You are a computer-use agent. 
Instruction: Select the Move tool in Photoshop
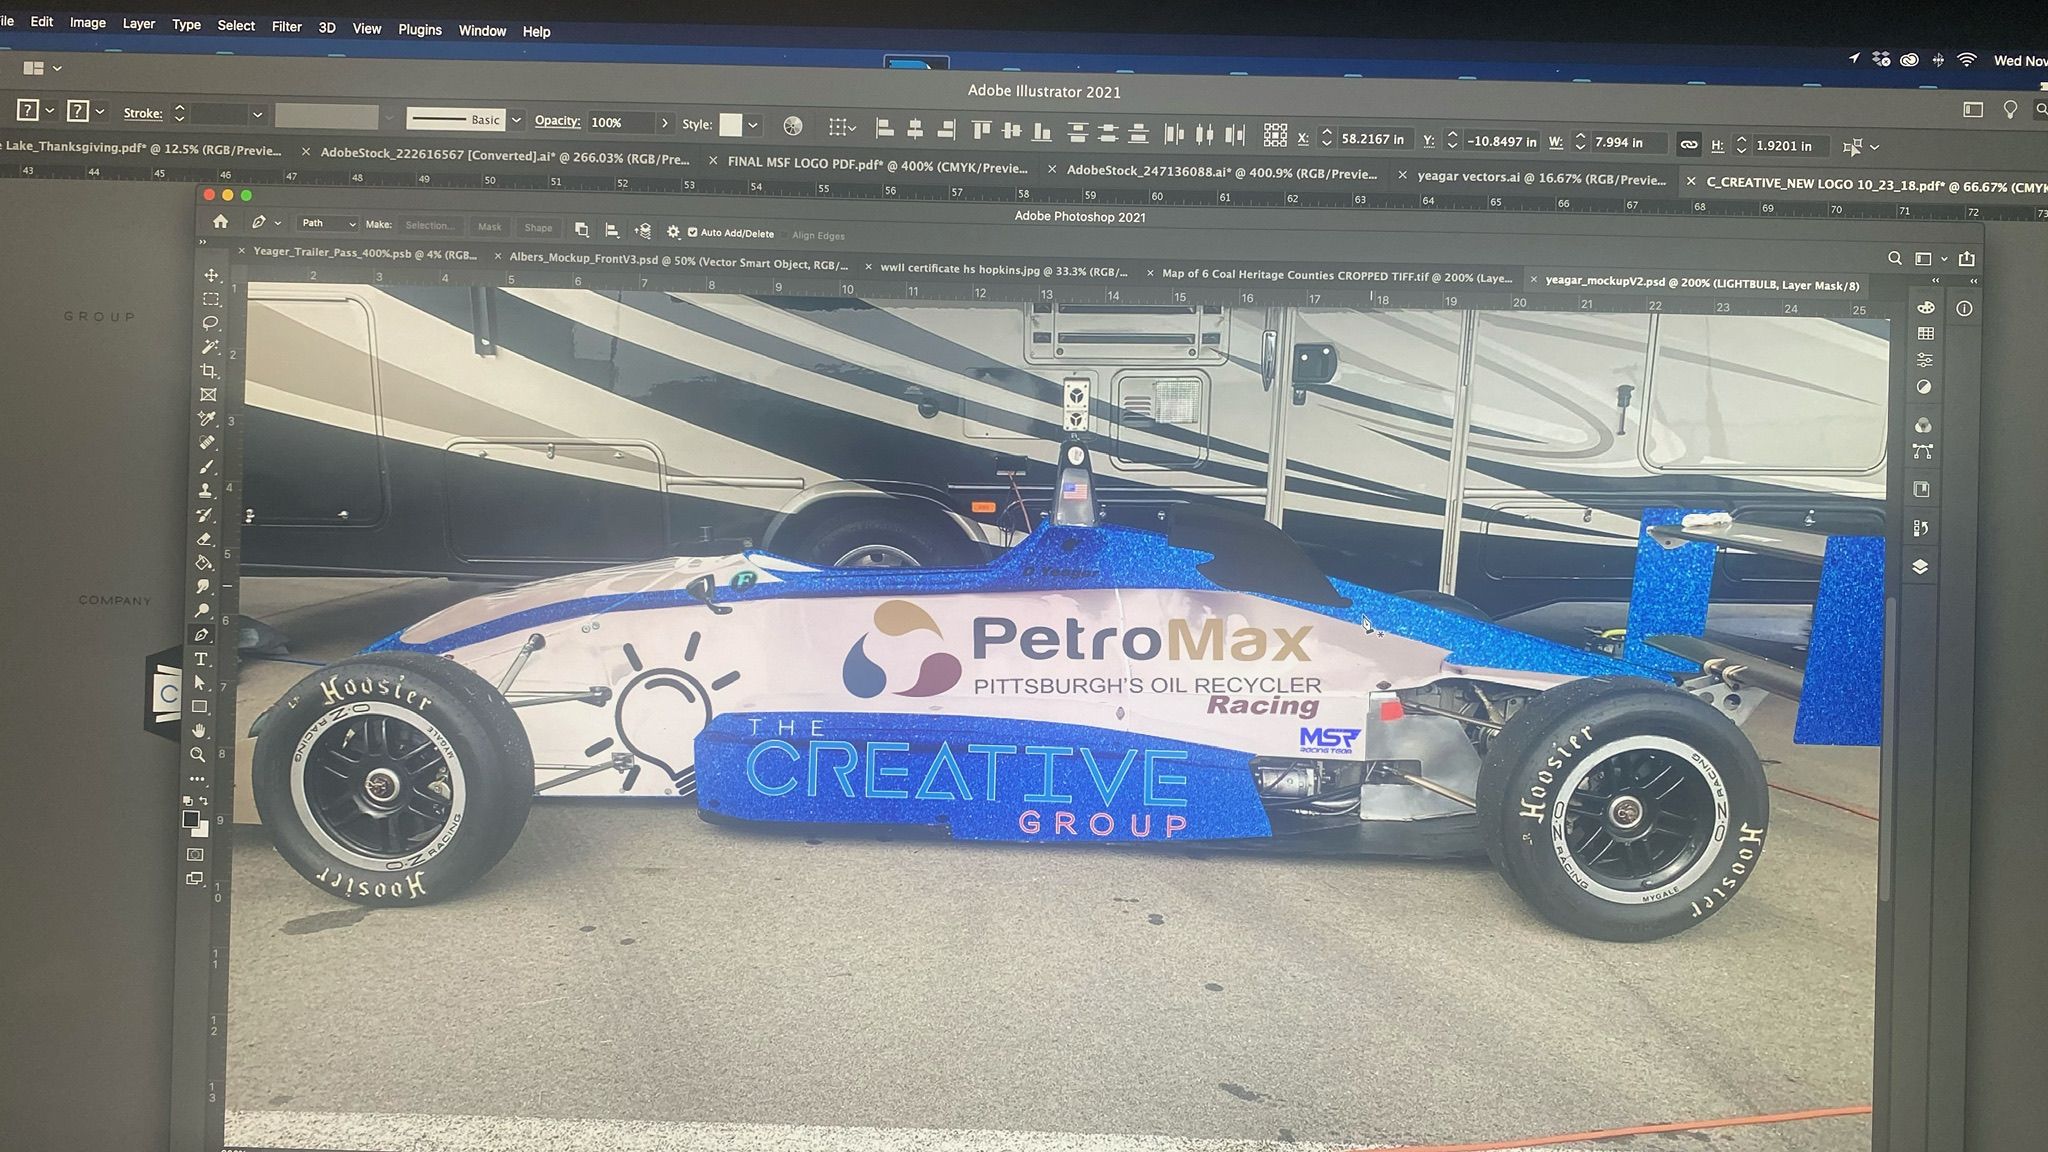(211, 275)
